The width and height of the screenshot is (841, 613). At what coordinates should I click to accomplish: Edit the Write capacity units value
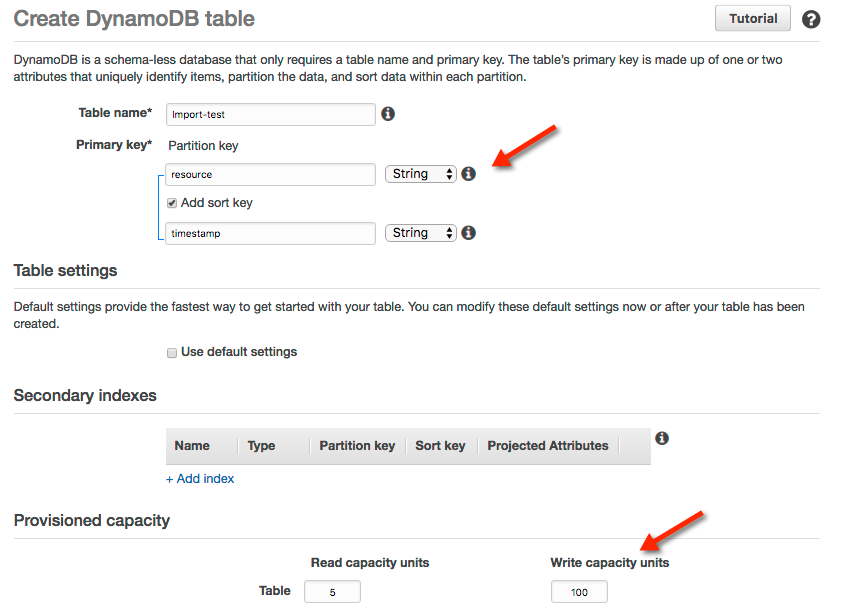[x=578, y=591]
